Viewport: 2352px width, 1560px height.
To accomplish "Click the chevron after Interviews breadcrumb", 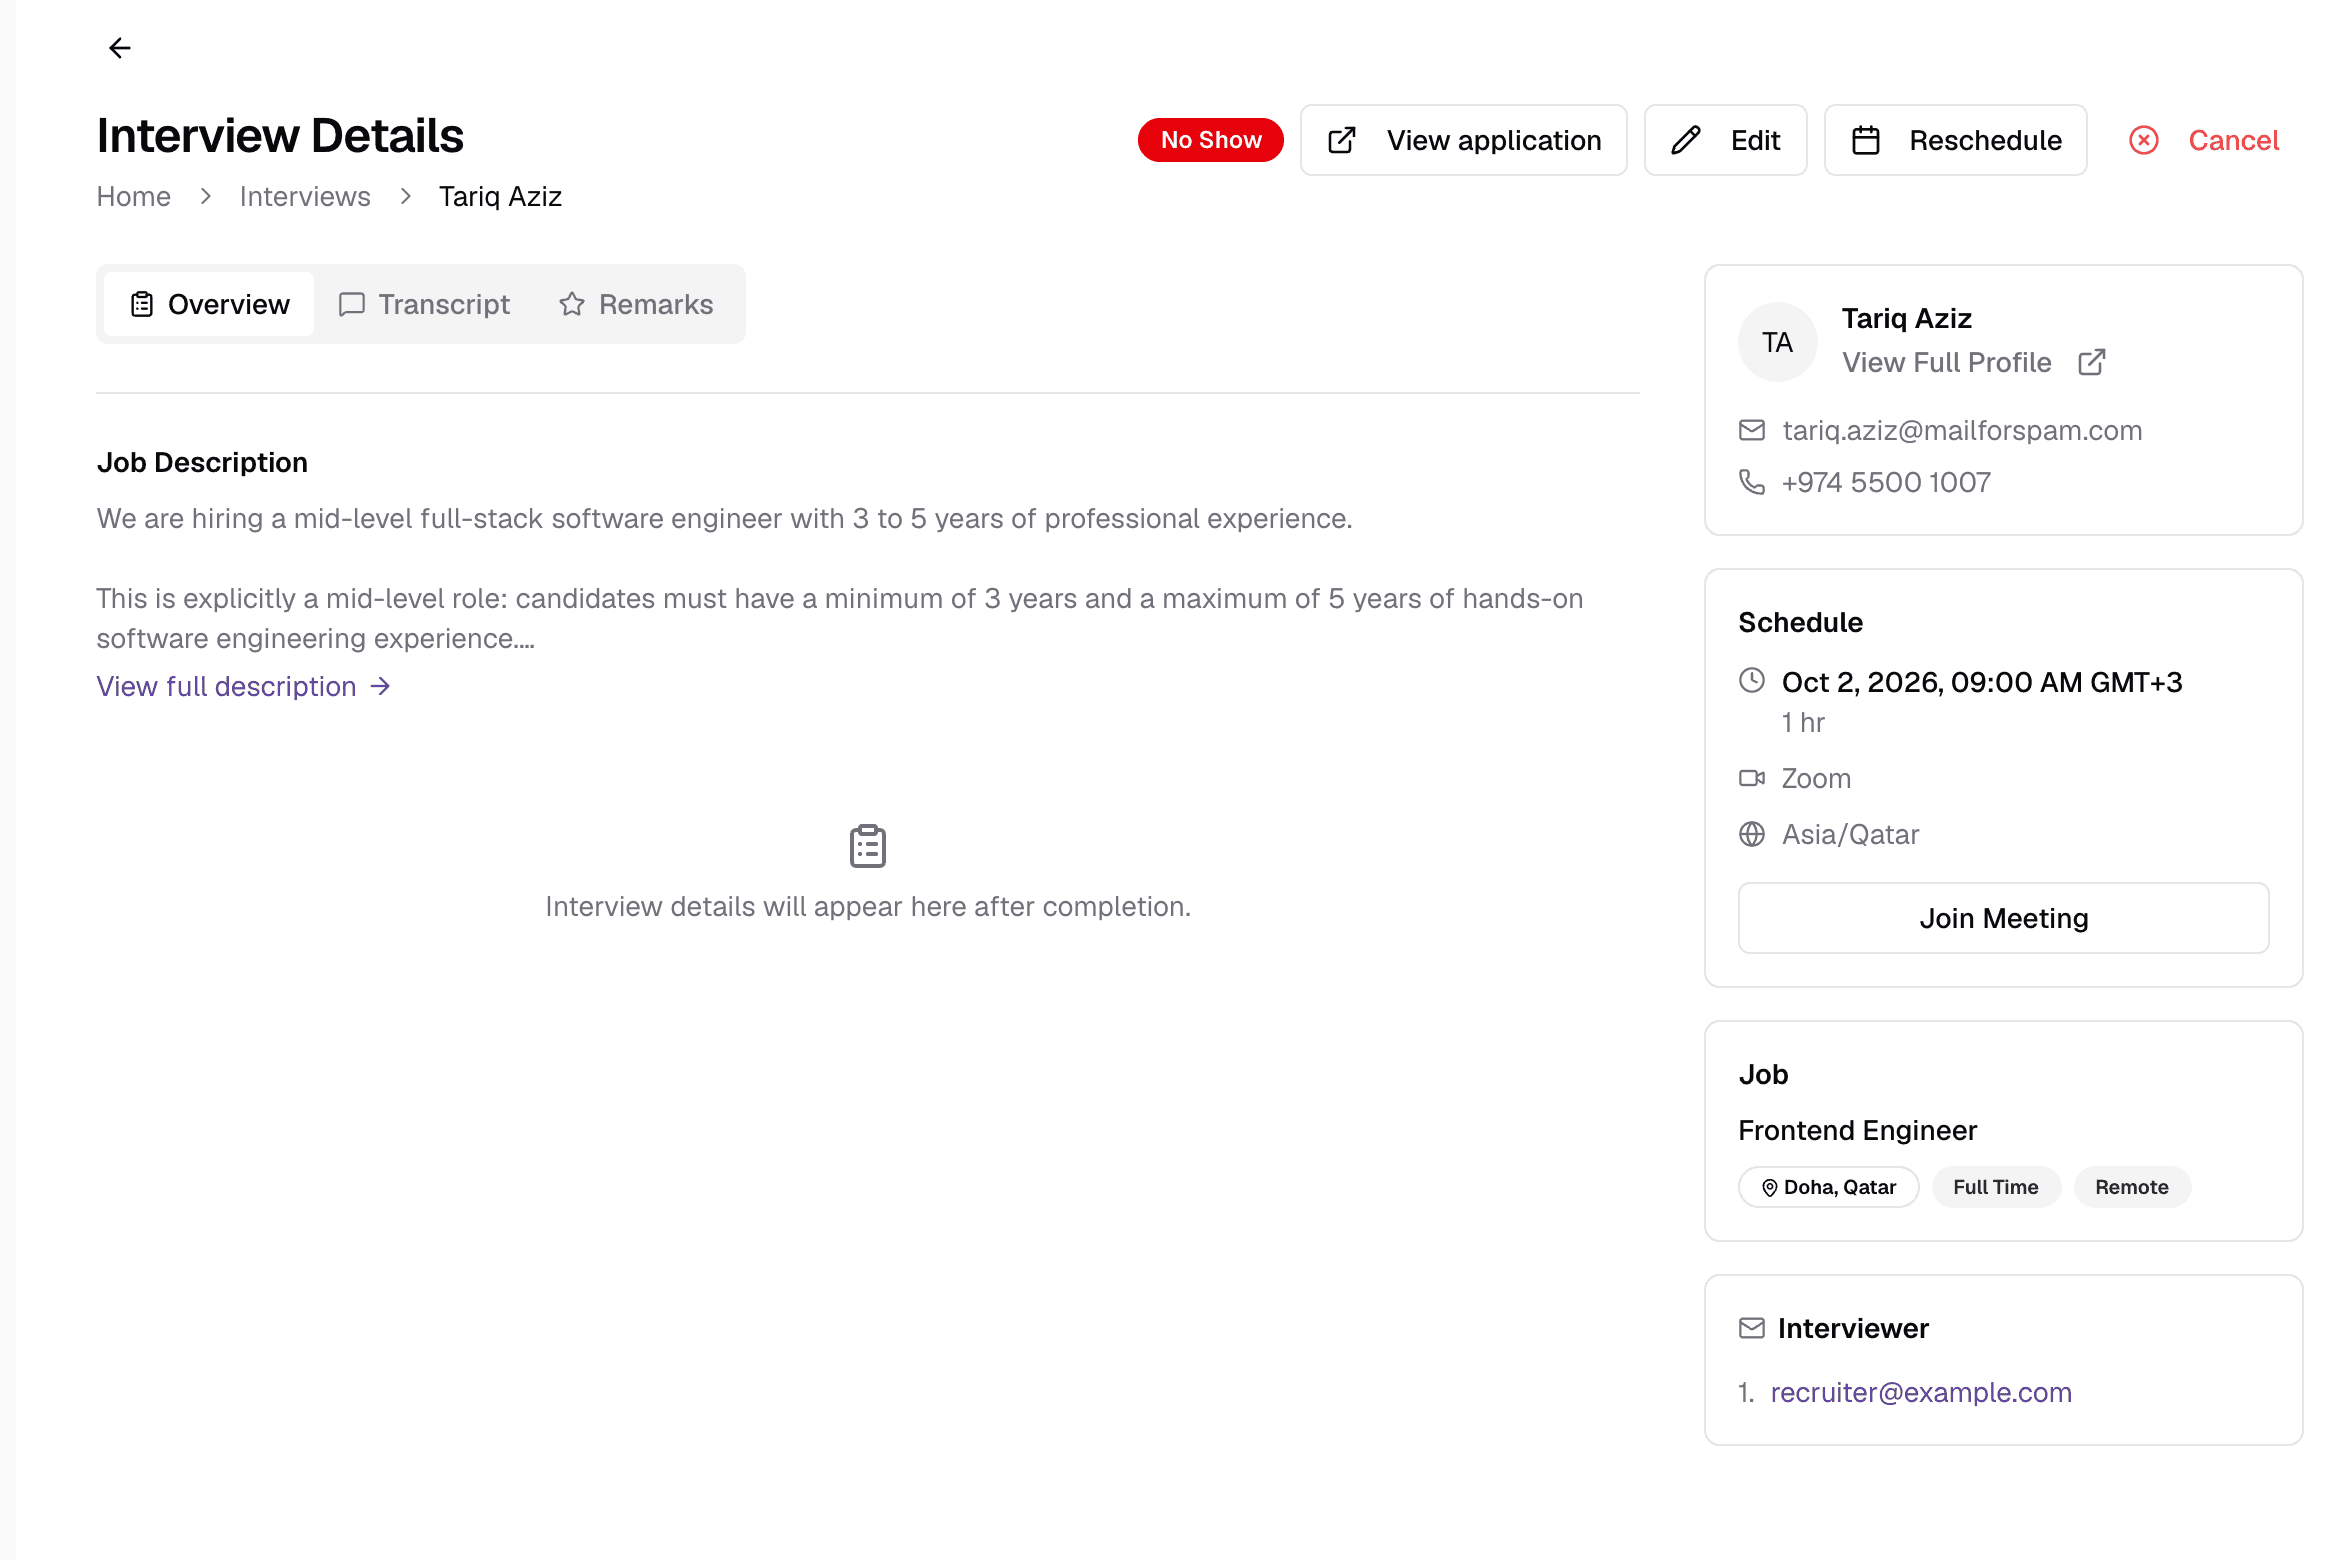I will pyautogui.click(x=405, y=196).
